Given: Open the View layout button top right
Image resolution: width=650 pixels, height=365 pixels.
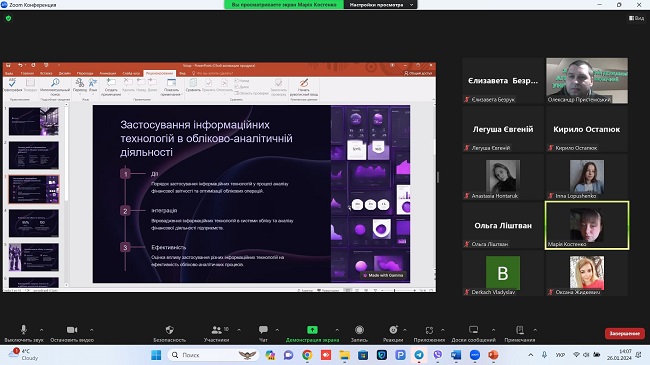Looking at the screenshot, I should click(636, 18).
